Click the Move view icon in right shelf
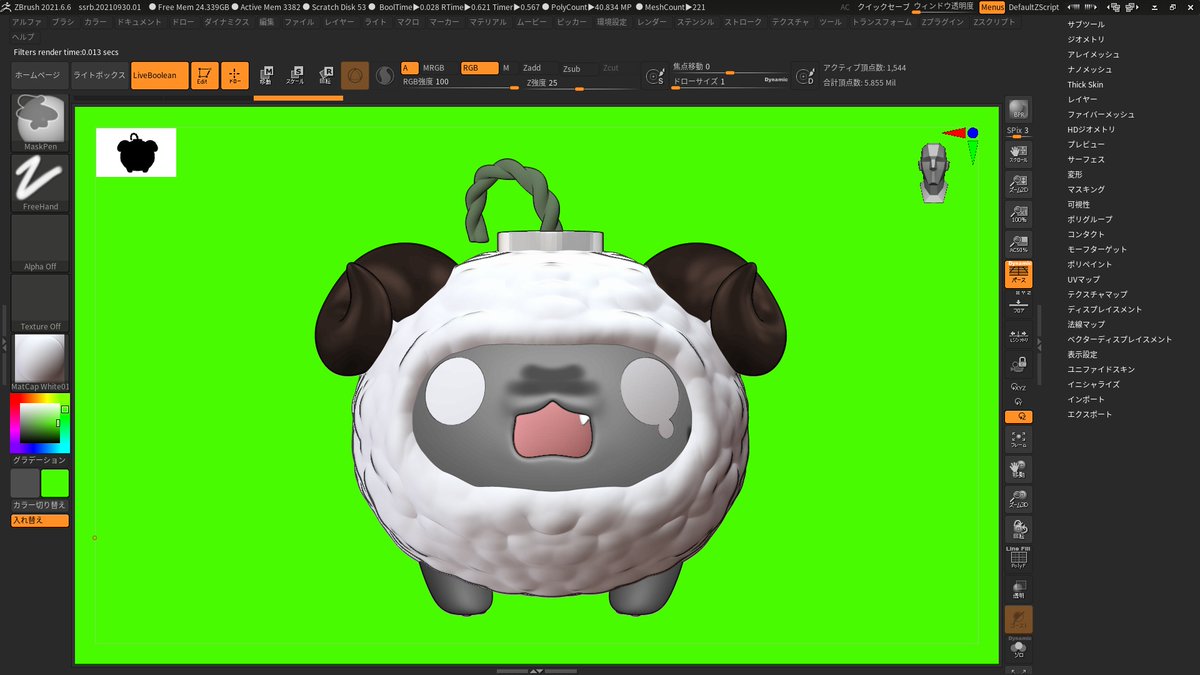This screenshot has height=675, width=1200. click(x=1019, y=470)
